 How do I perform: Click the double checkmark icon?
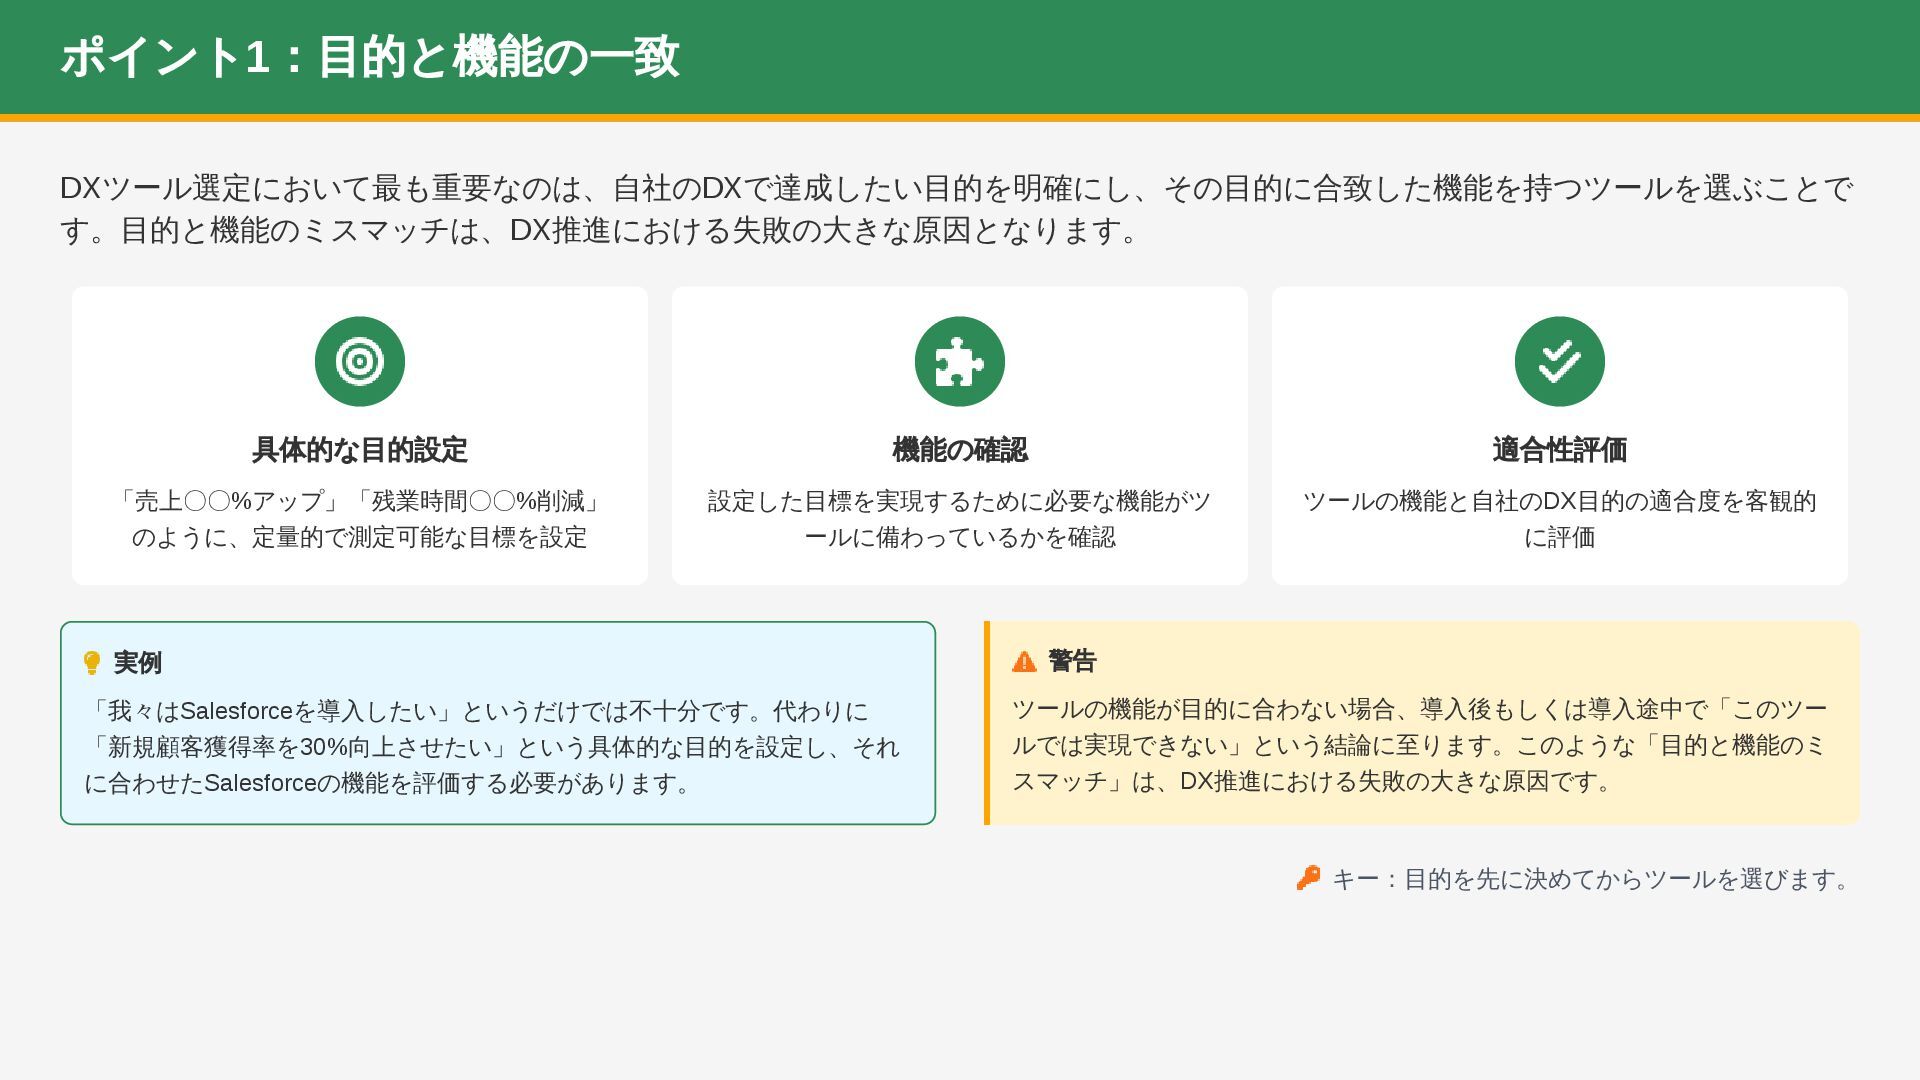(x=1560, y=362)
